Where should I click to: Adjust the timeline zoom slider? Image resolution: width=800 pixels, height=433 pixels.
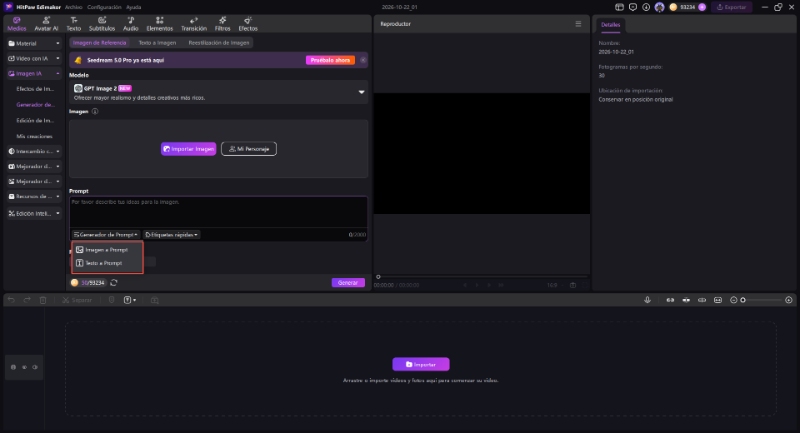click(762, 300)
